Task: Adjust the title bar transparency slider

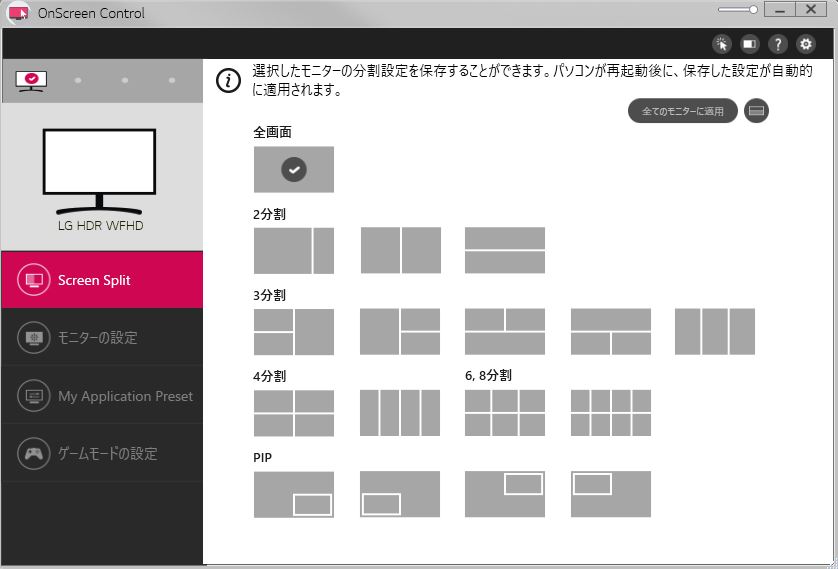Action: point(738,10)
